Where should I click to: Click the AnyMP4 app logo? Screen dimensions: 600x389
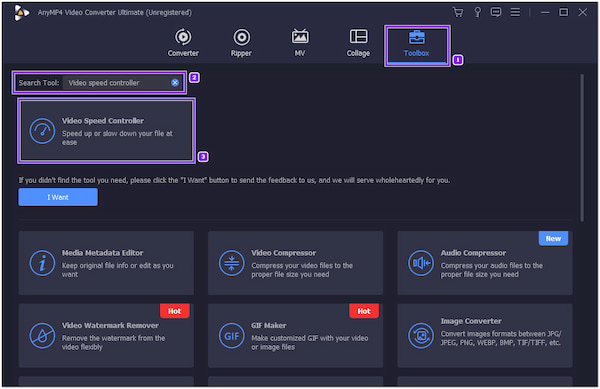21,13
